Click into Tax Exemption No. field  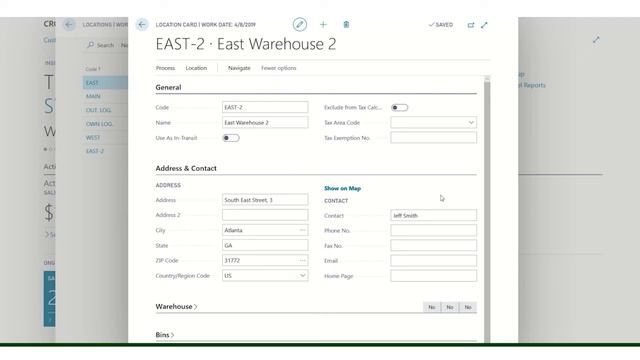433,138
